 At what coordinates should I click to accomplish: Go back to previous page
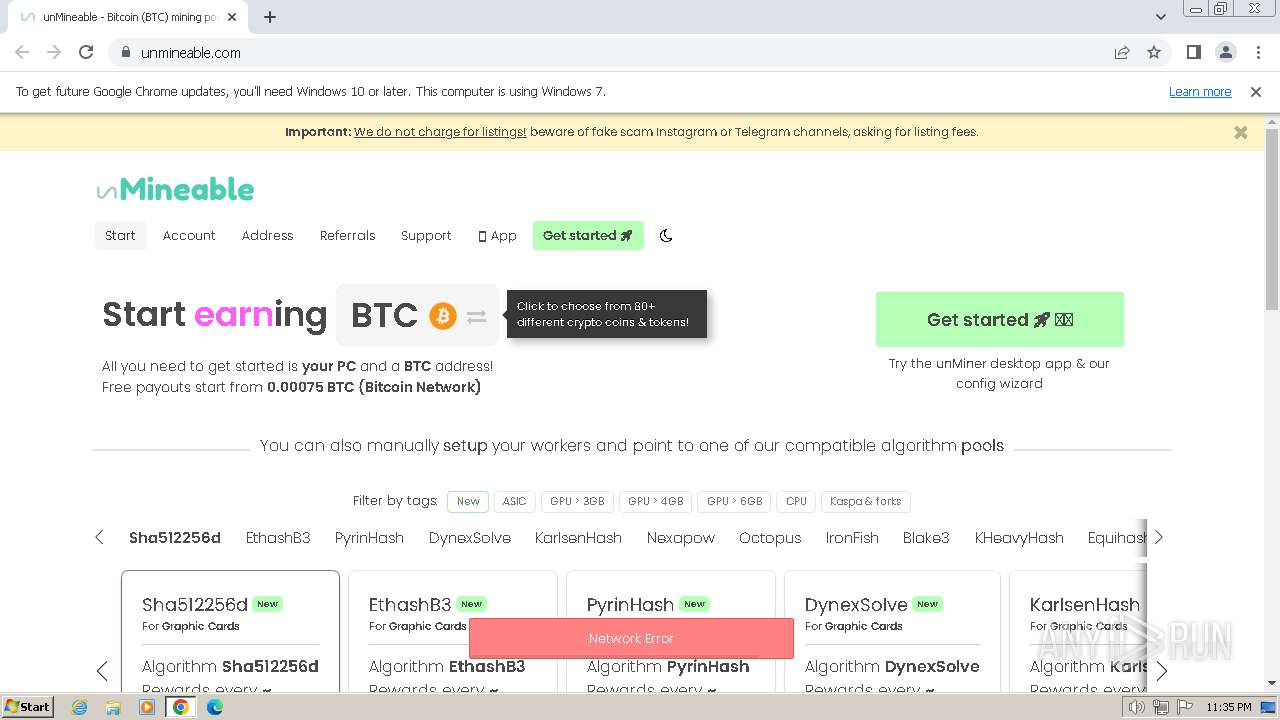[x=22, y=52]
